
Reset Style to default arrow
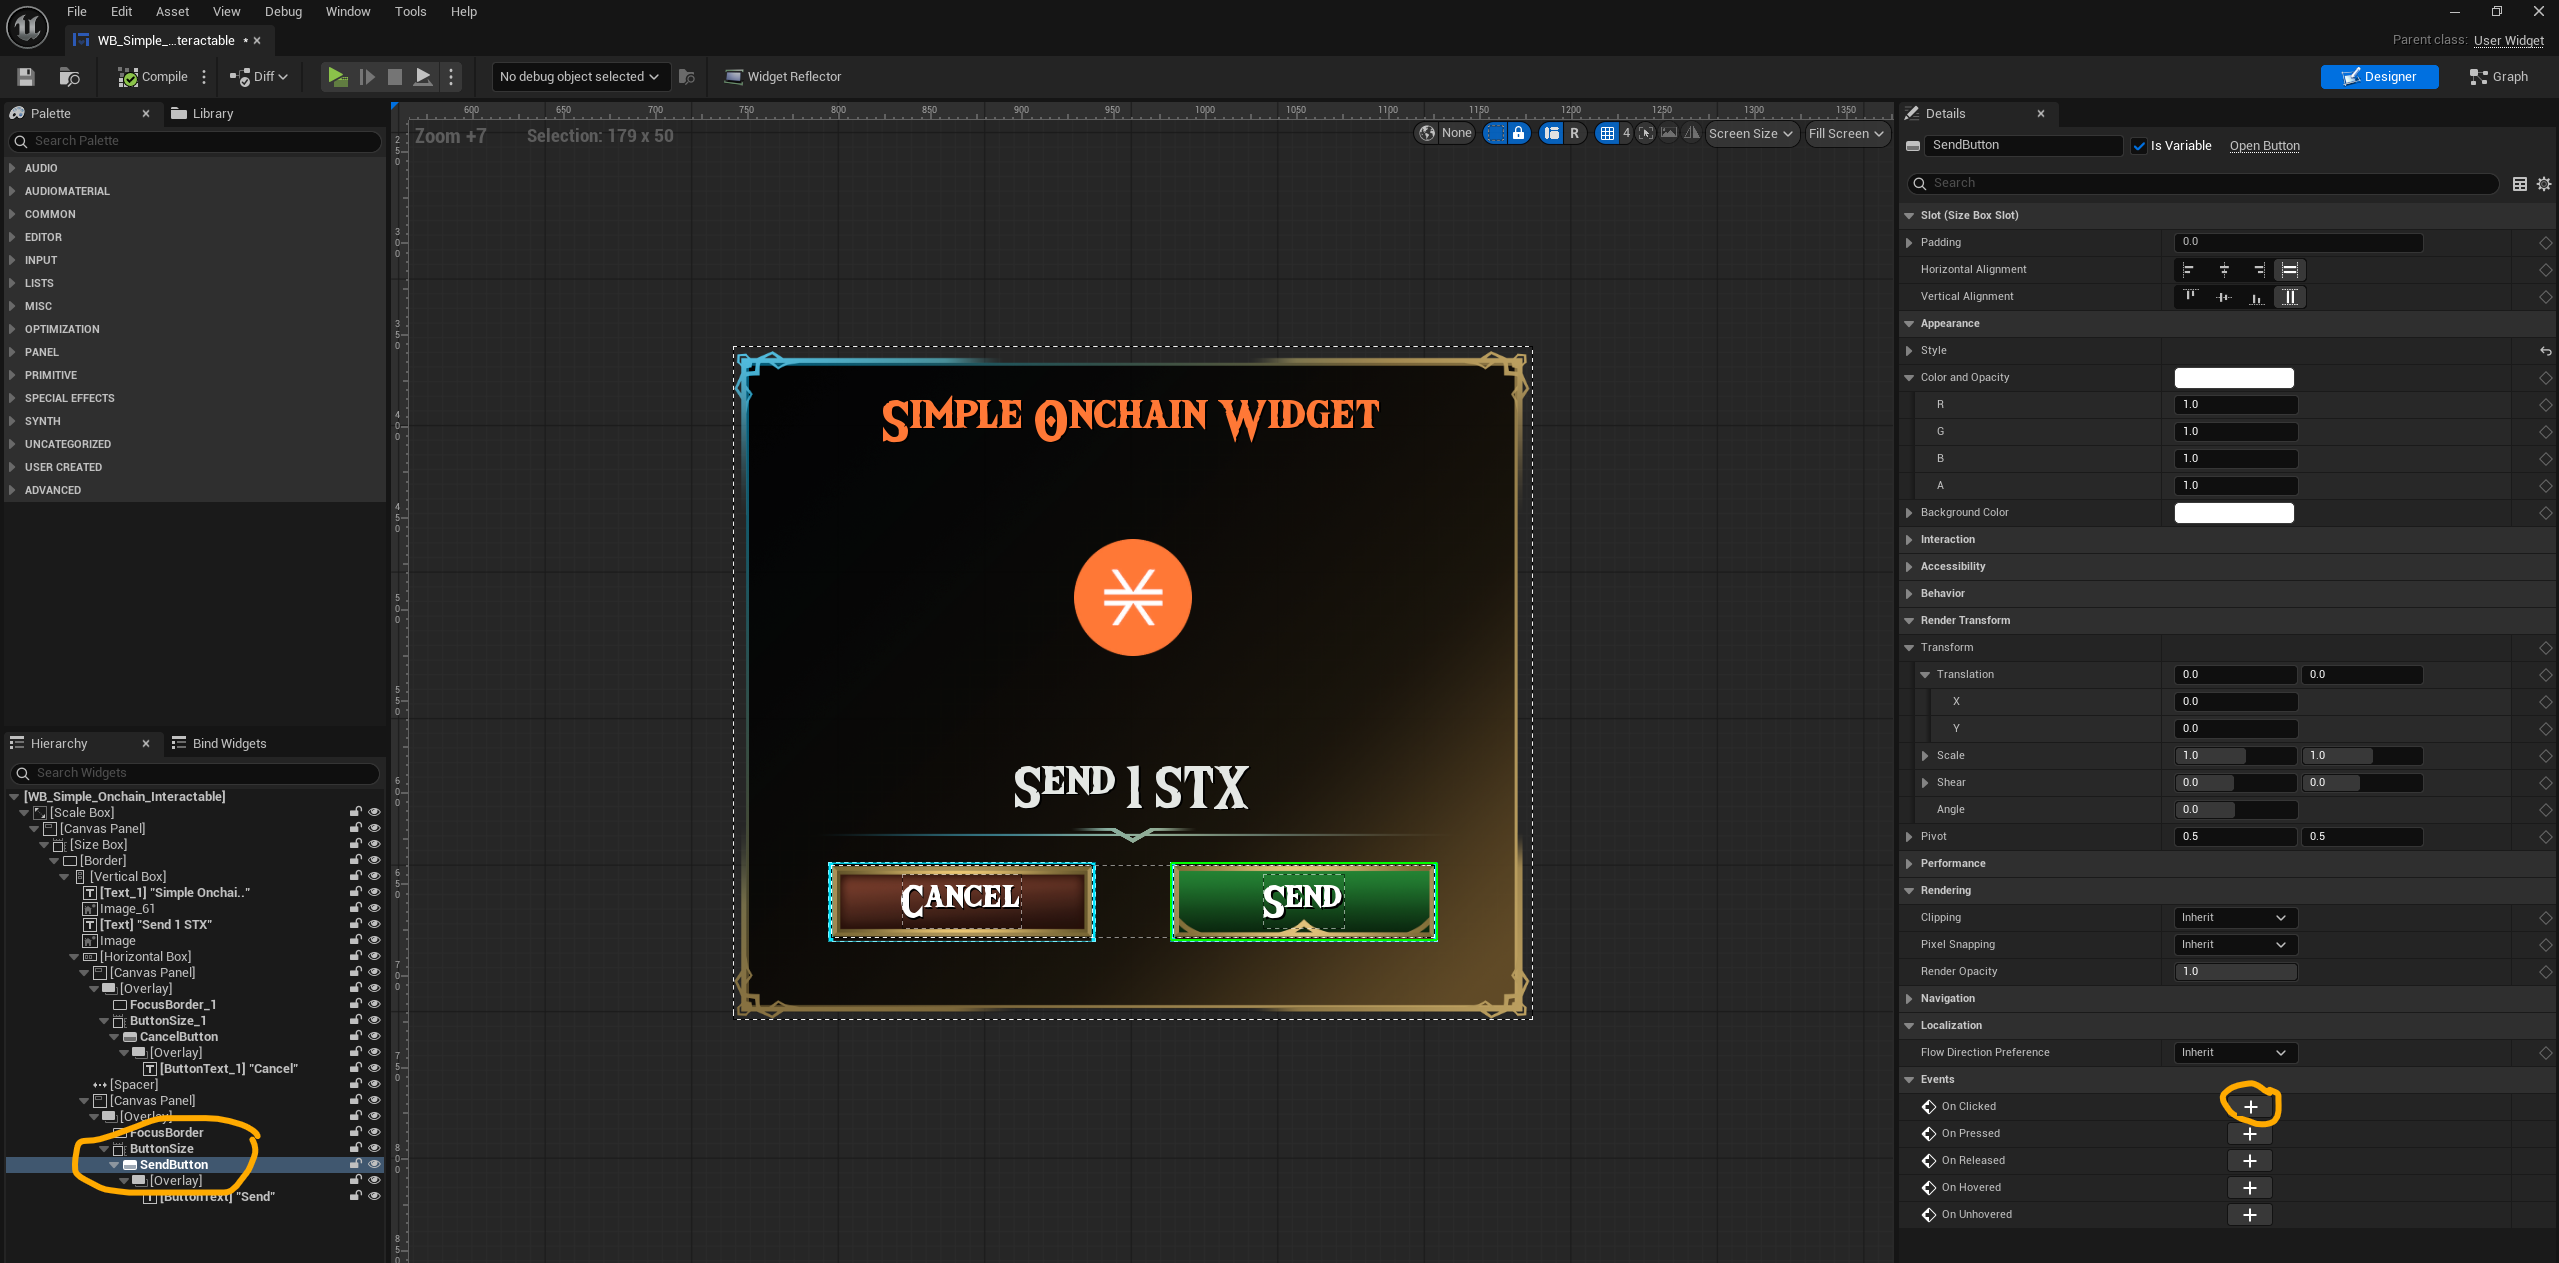(2545, 351)
